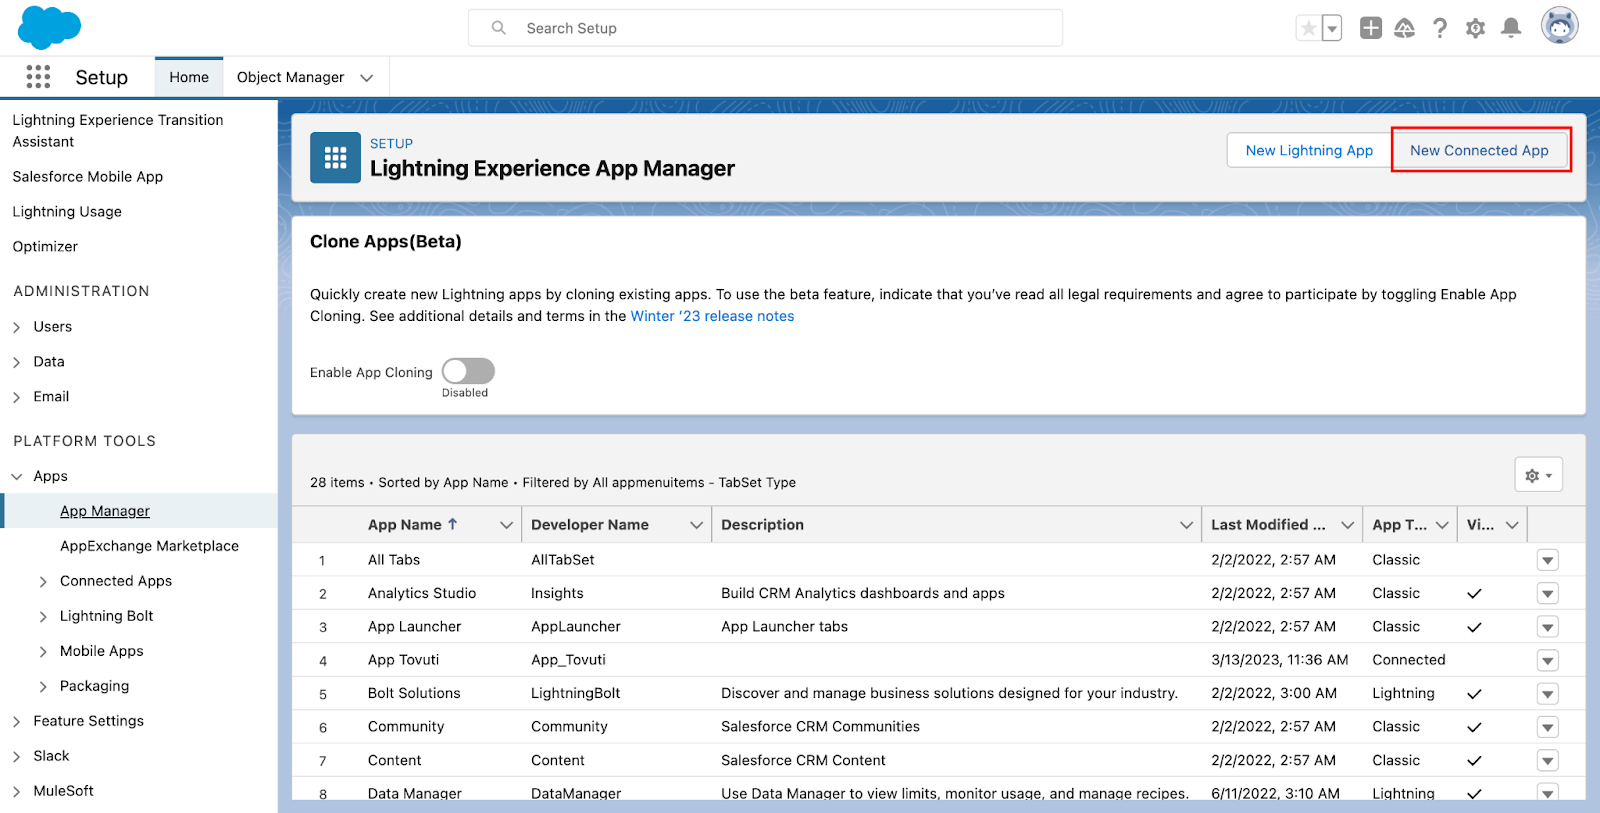This screenshot has width=1600, height=813.
Task: Click the user avatar icon
Action: tap(1560, 26)
